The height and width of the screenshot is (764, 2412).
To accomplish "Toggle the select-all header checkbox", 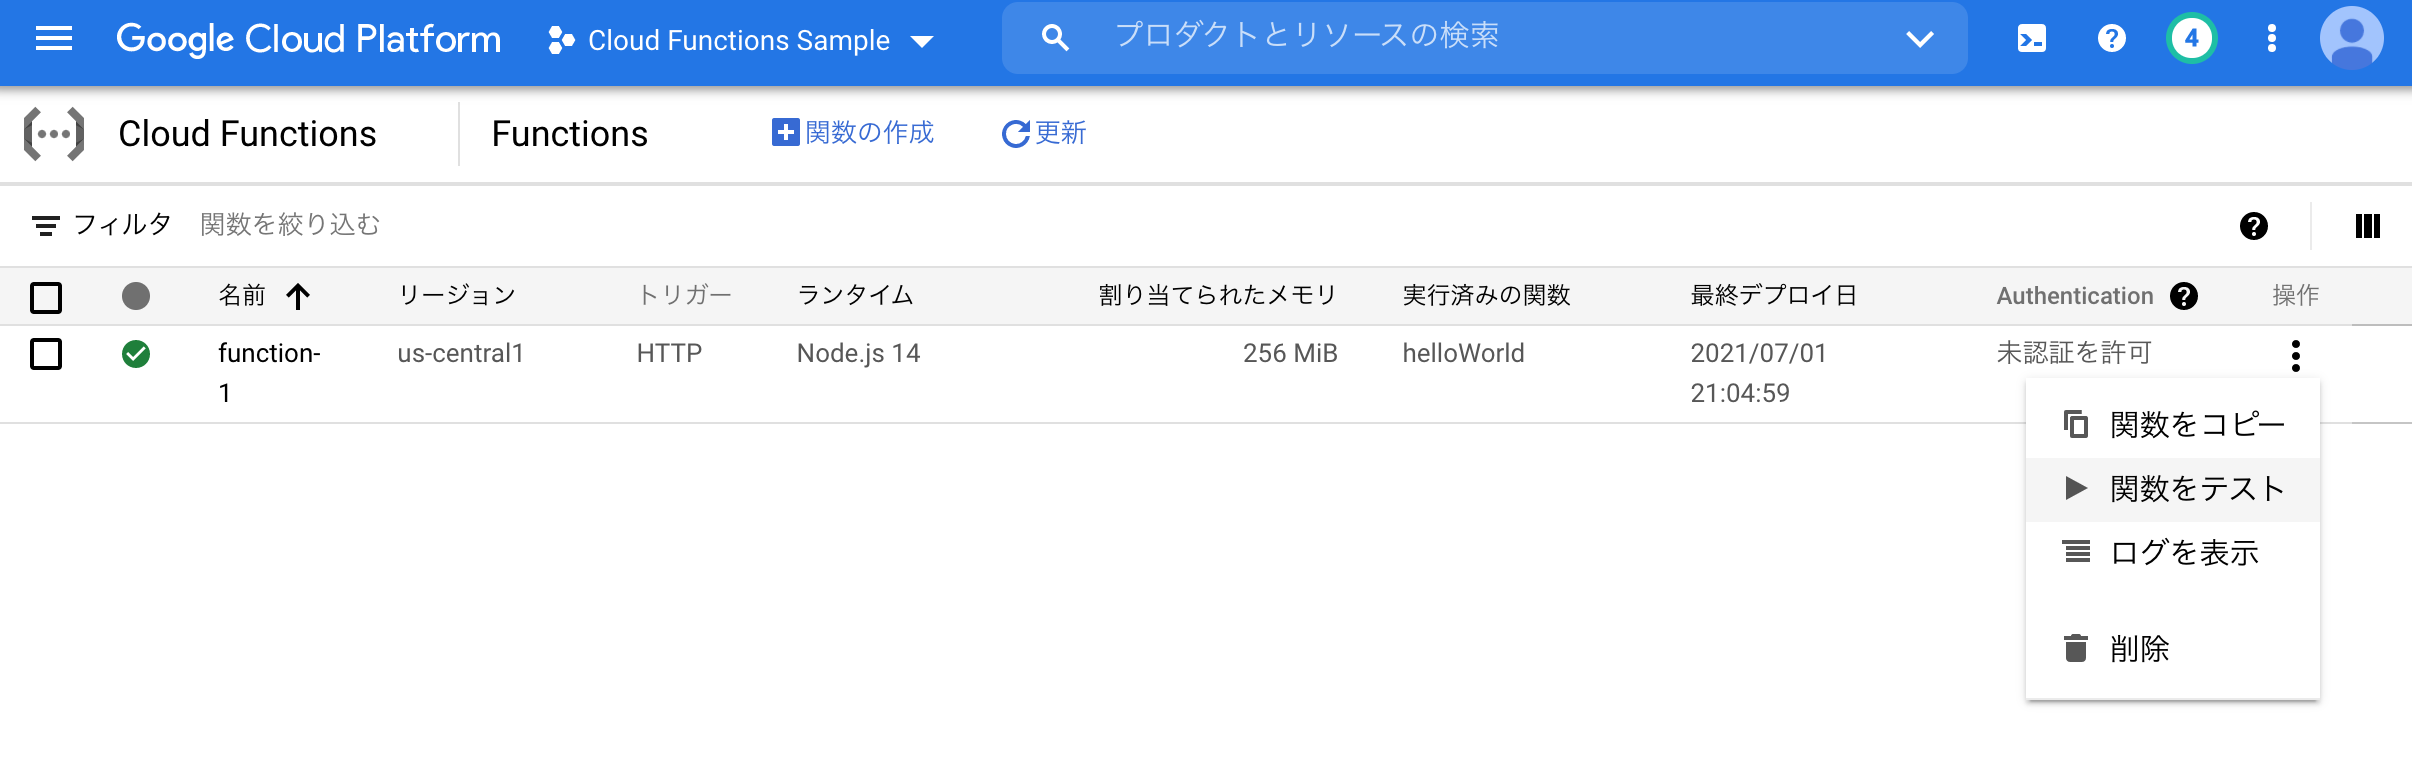I will click(46, 297).
